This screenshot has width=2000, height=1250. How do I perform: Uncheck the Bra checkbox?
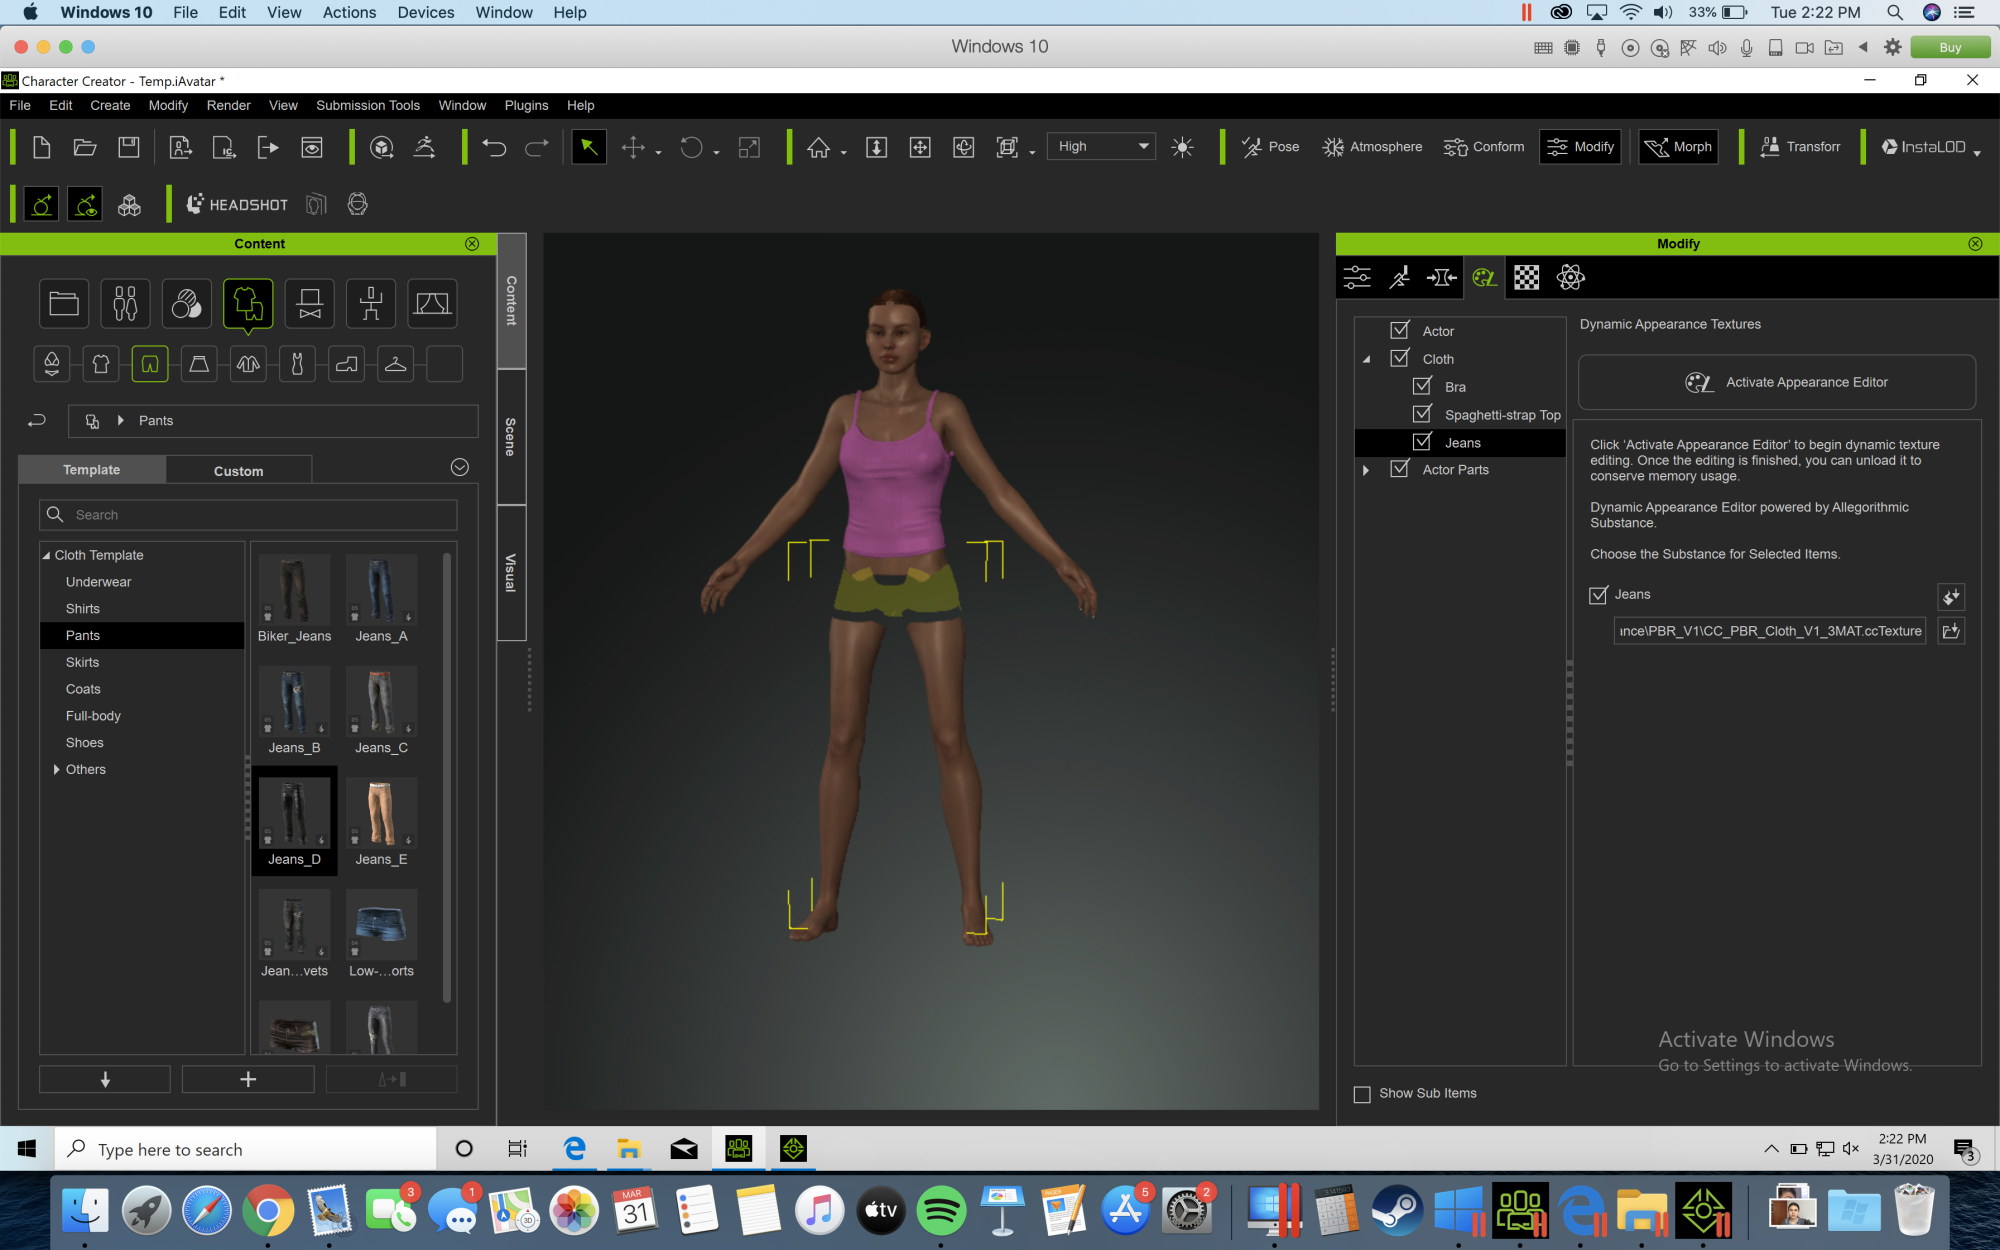point(1422,386)
